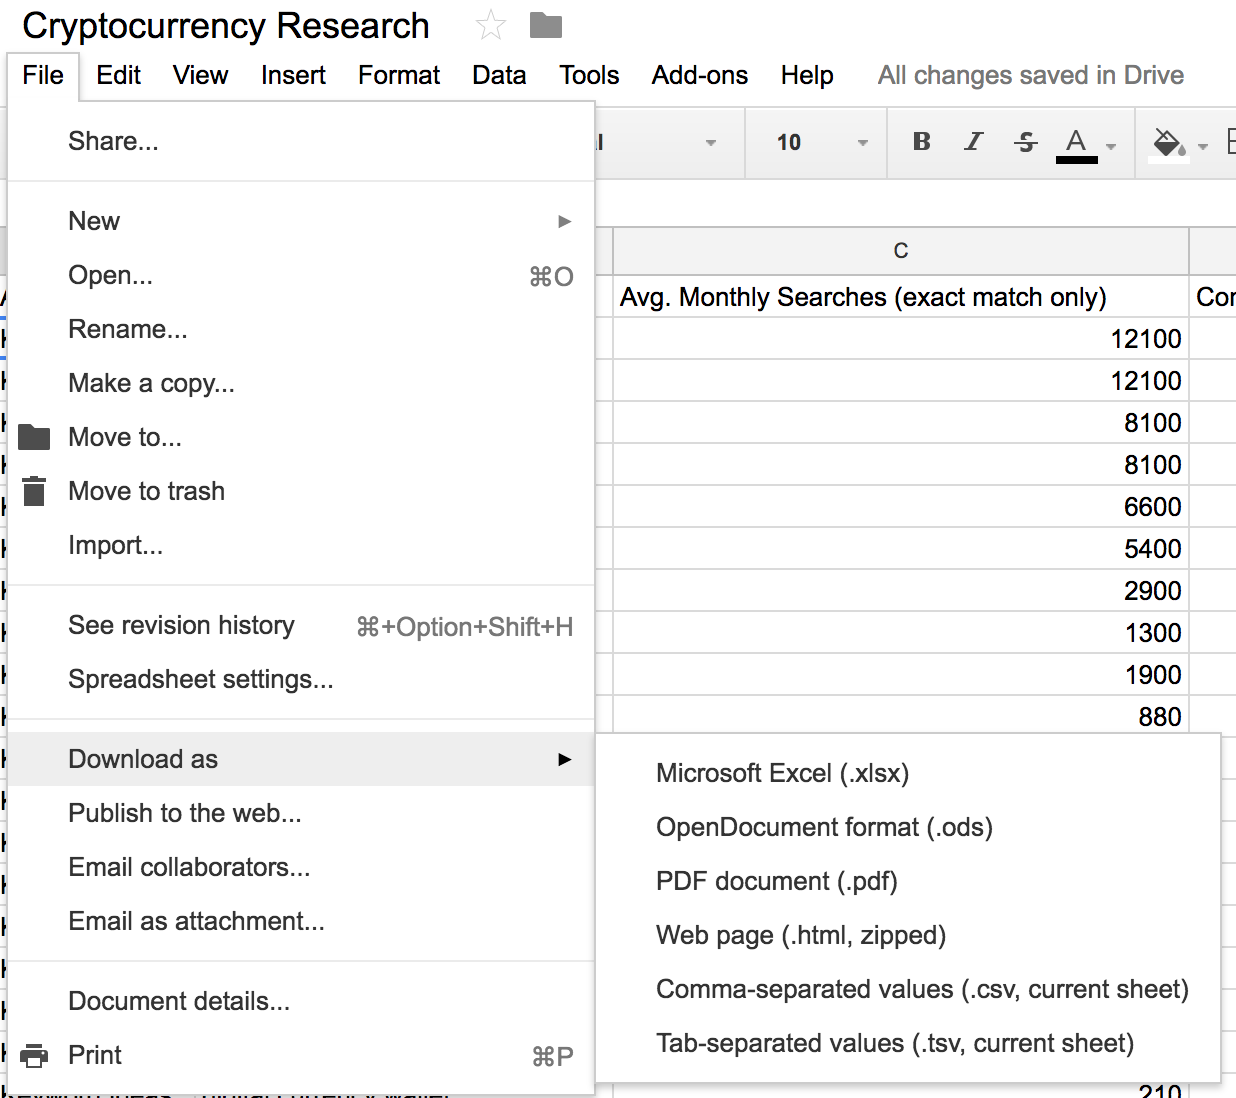Click the fill color paint bucket icon
Screen dimensions: 1236x1098
click(1168, 142)
